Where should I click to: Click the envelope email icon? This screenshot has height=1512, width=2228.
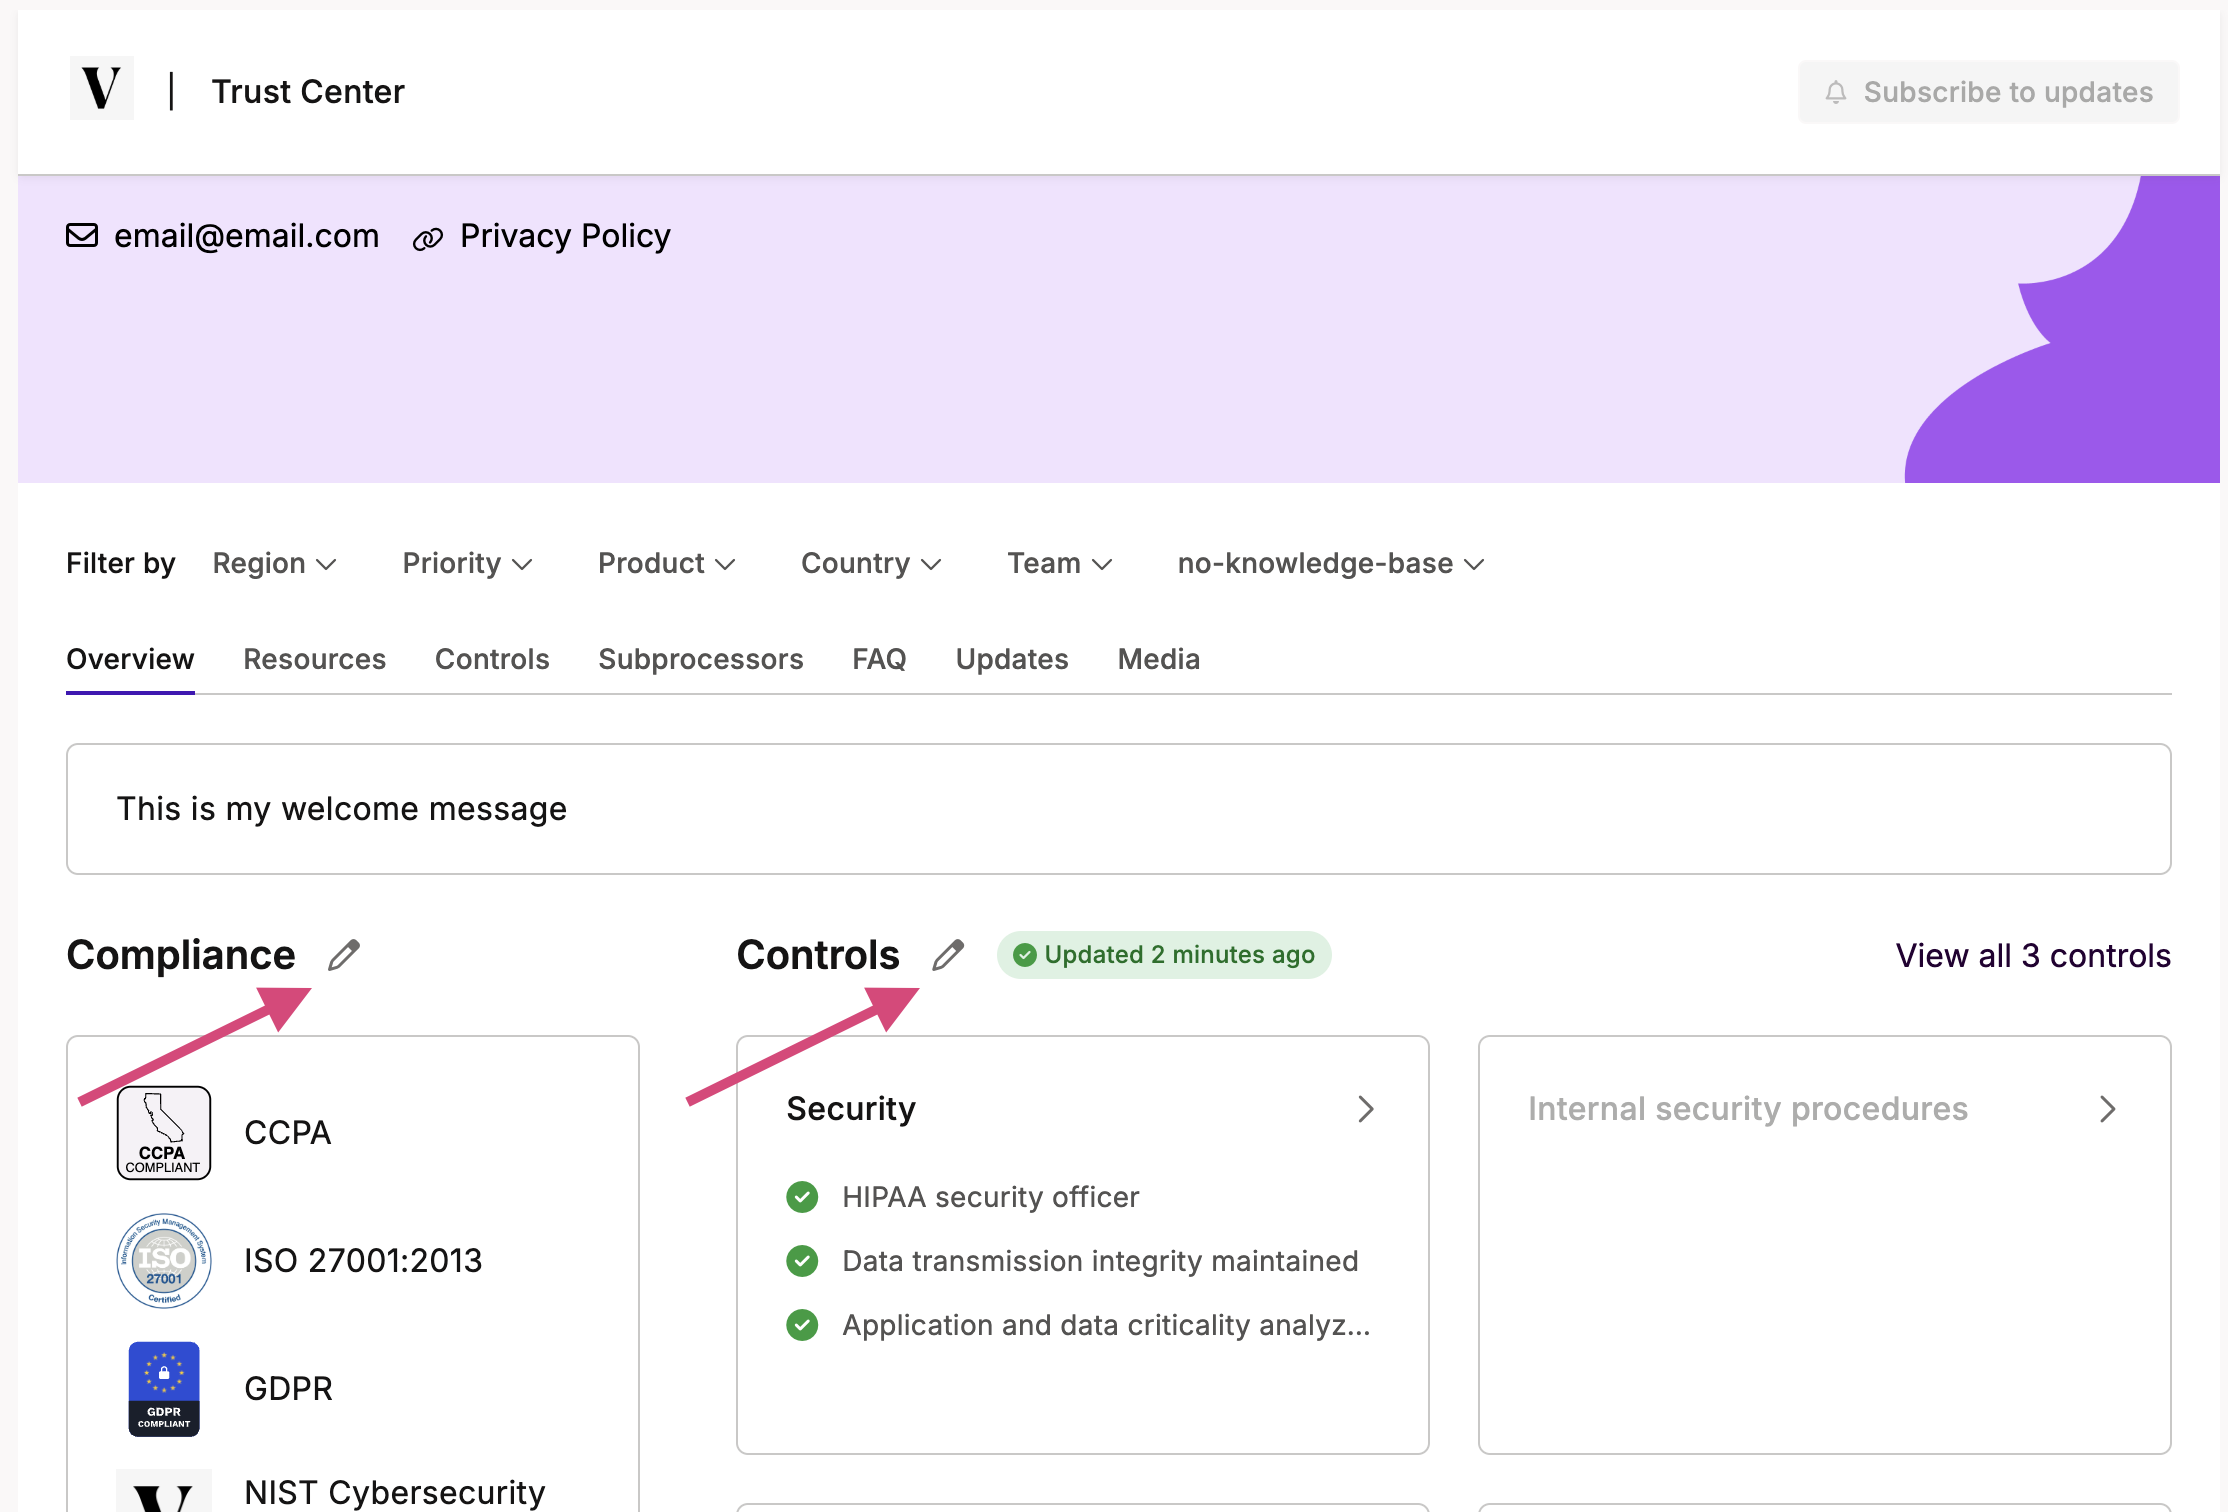click(82, 235)
